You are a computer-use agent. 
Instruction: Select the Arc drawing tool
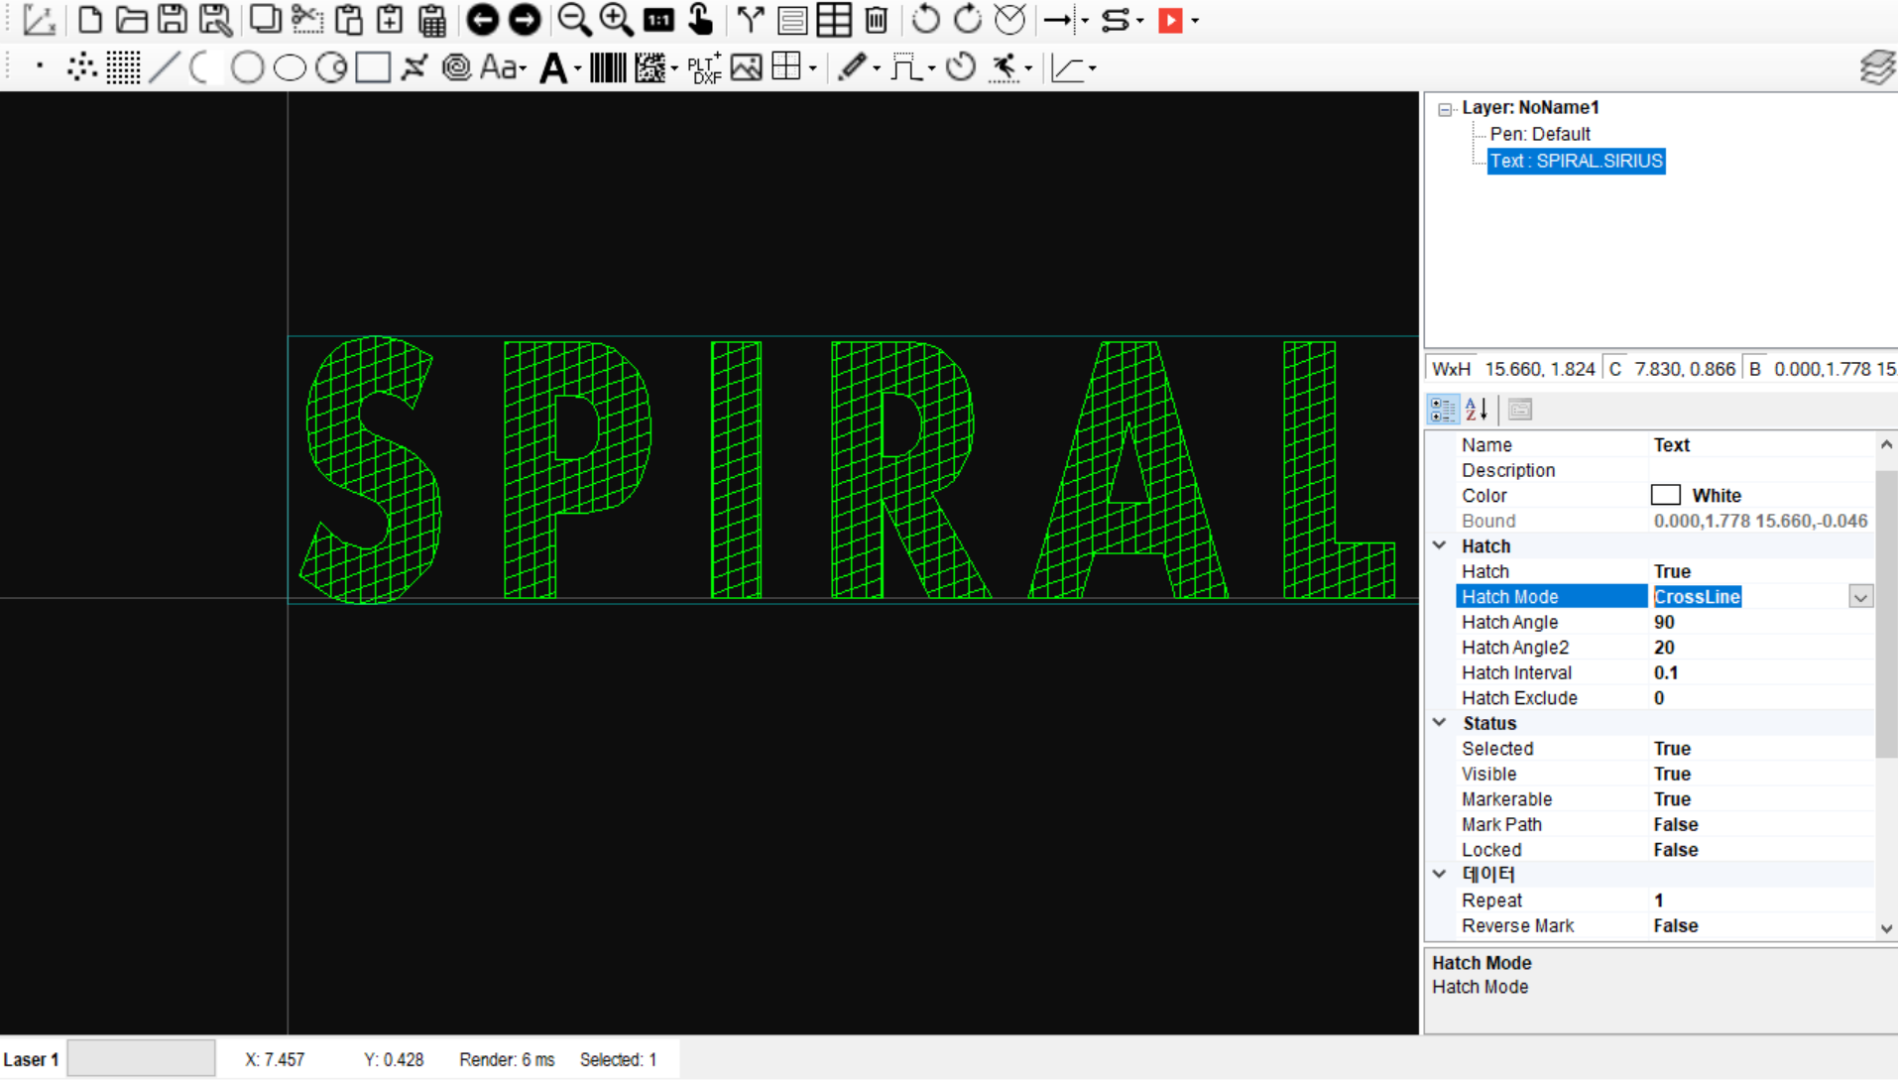(201, 67)
